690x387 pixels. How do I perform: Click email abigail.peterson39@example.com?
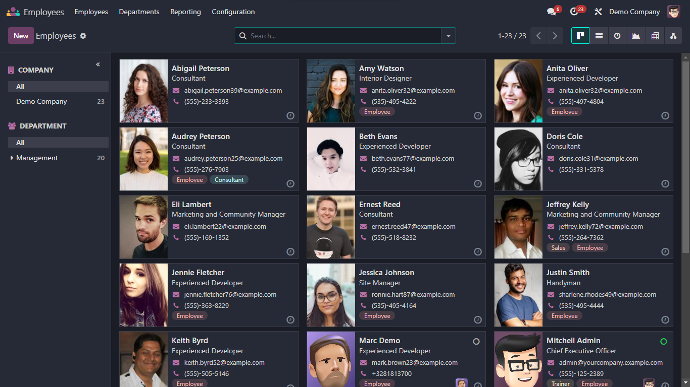[x=233, y=91]
